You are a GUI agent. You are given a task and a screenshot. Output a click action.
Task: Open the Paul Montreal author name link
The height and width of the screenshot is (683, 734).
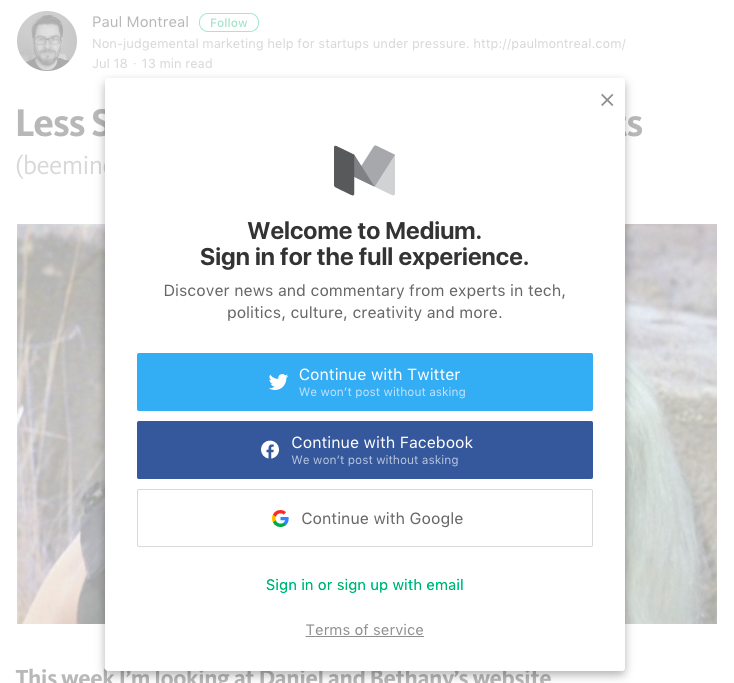(140, 22)
